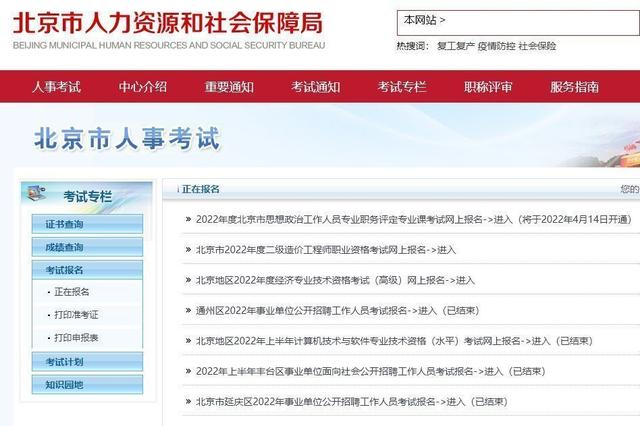This screenshot has width=640, height=426.
Task: Select 打印申报表 in the sidebar list
Action: tap(76, 337)
